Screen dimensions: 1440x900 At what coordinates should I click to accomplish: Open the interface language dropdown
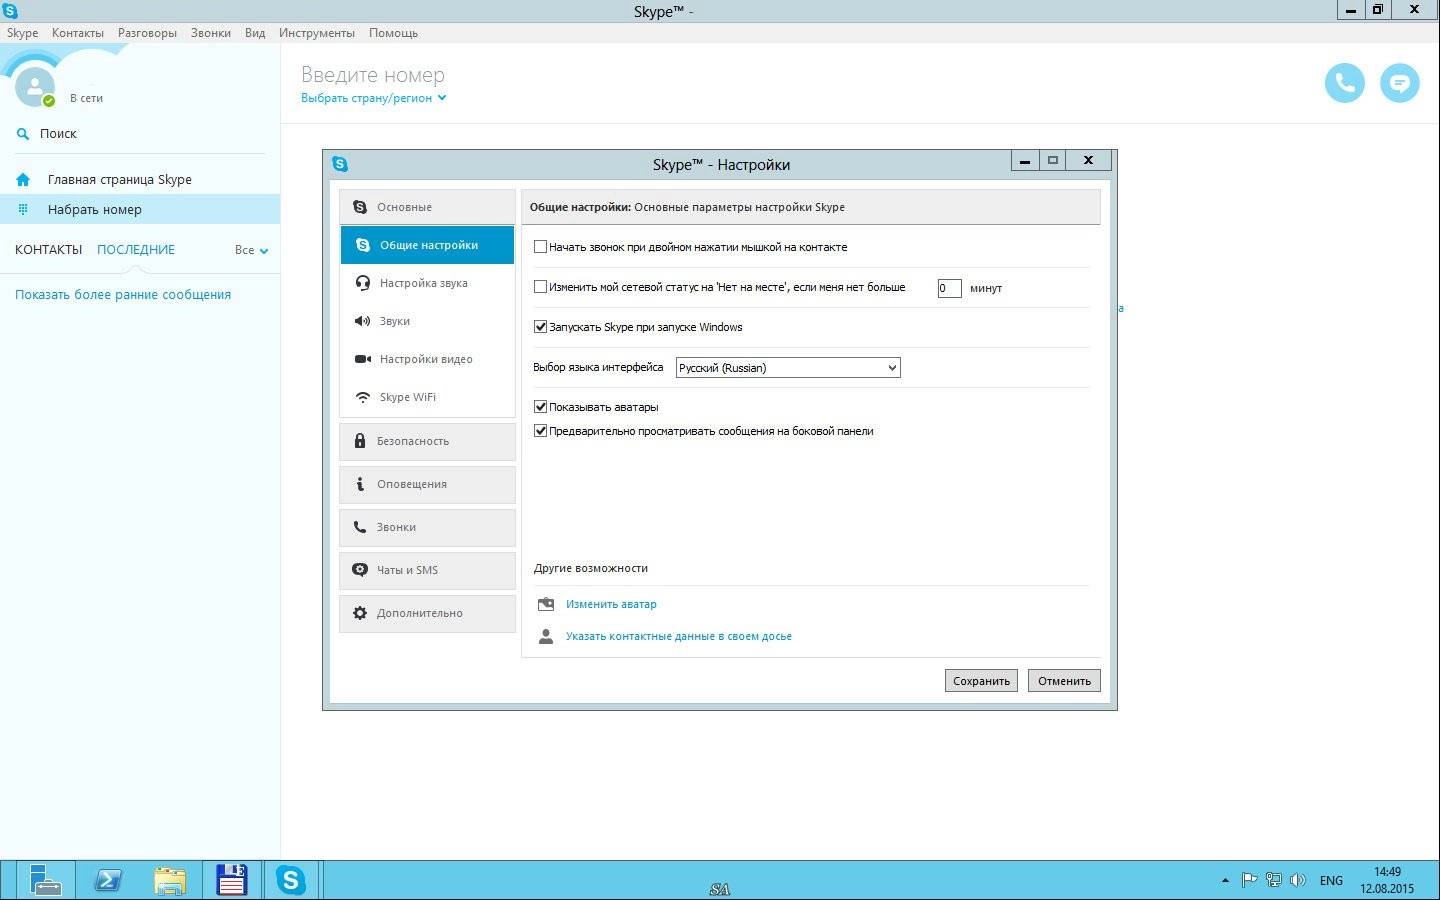pyautogui.click(x=788, y=368)
